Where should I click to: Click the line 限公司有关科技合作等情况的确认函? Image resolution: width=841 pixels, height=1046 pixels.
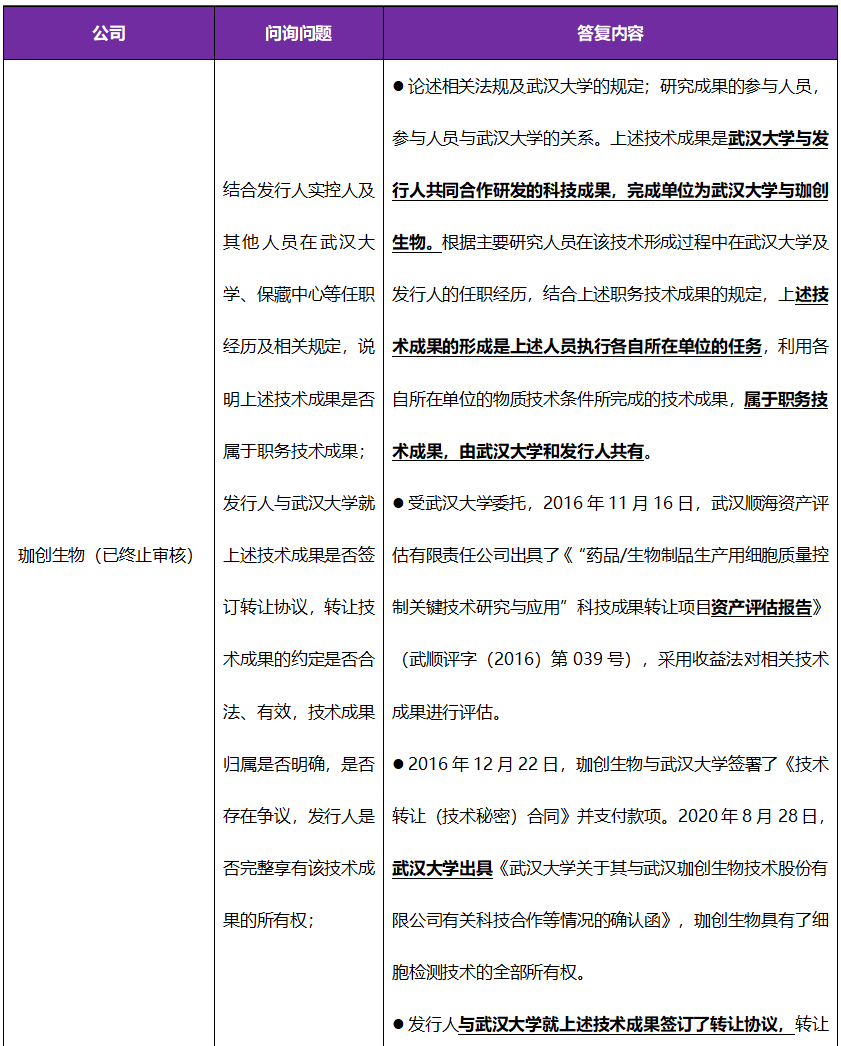610,920
